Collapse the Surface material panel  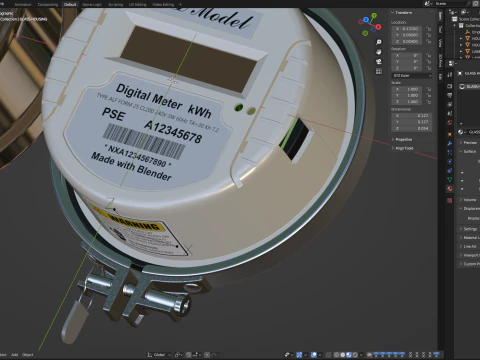click(469, 151)
